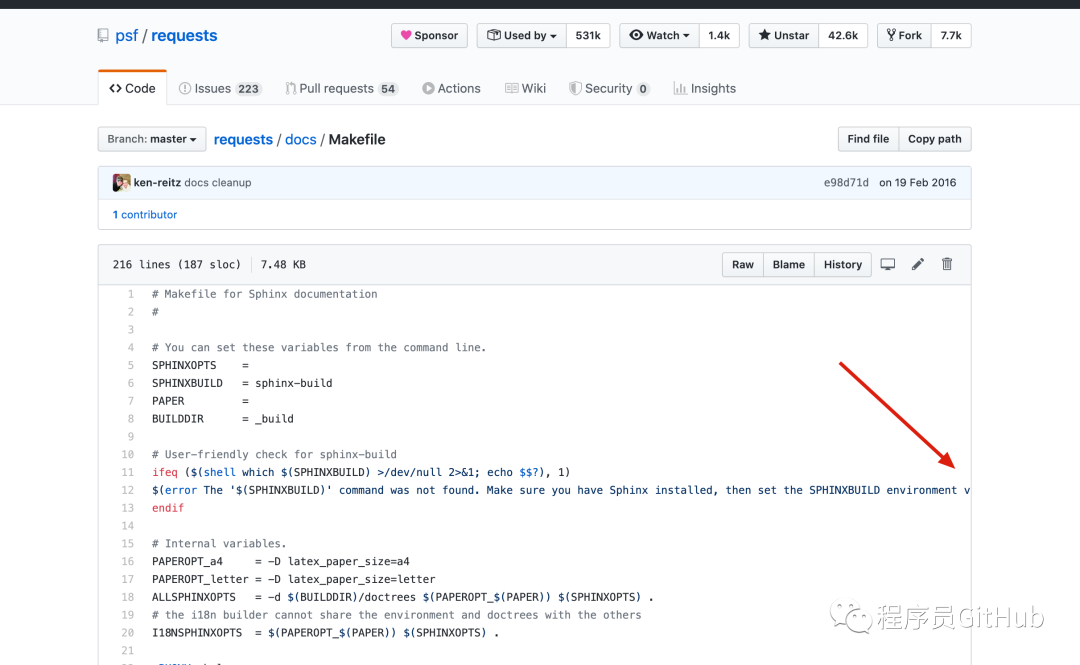Click the 'ALLSPHINXOPTS' code line
Image resolution: width=1080 pixels, height=665 pixels.
coord(402,597)
